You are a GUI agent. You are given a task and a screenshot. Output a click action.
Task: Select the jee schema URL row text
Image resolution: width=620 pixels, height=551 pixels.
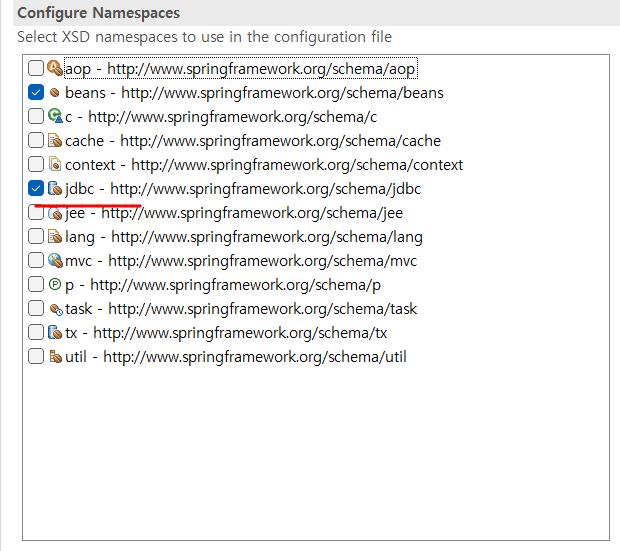(x=234, y=213)
